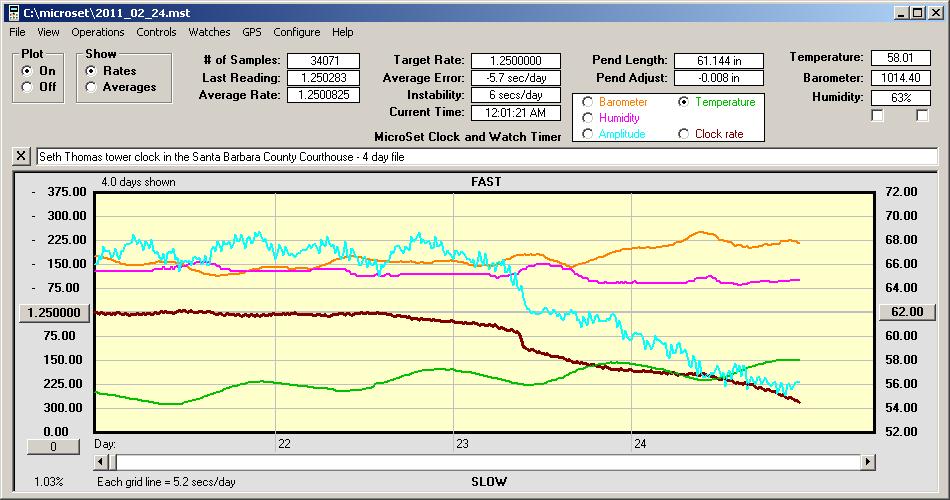This screenshot has width=950, height=500.
Task: Click the 1.03% status value
Action: [48, 482]
